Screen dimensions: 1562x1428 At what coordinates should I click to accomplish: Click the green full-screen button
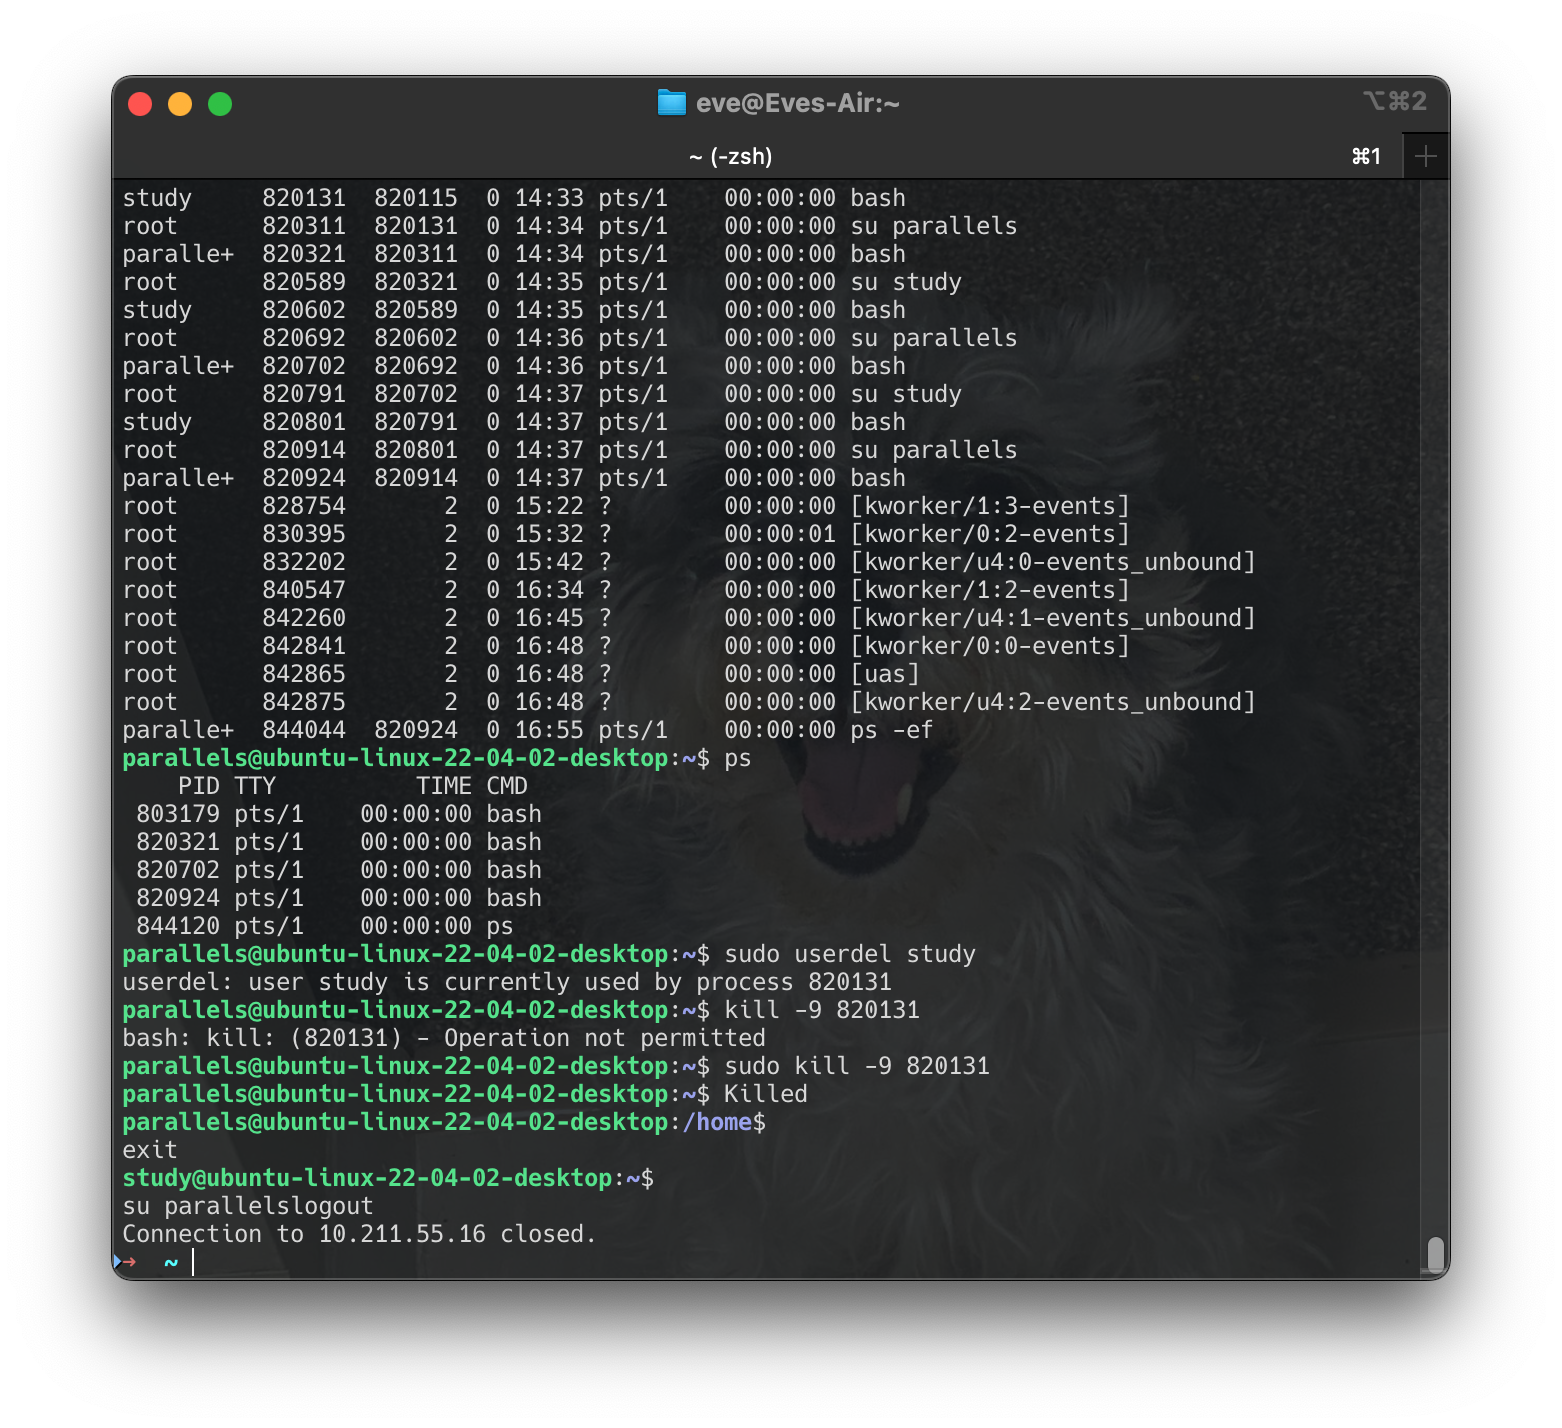[x=220, y=104]
